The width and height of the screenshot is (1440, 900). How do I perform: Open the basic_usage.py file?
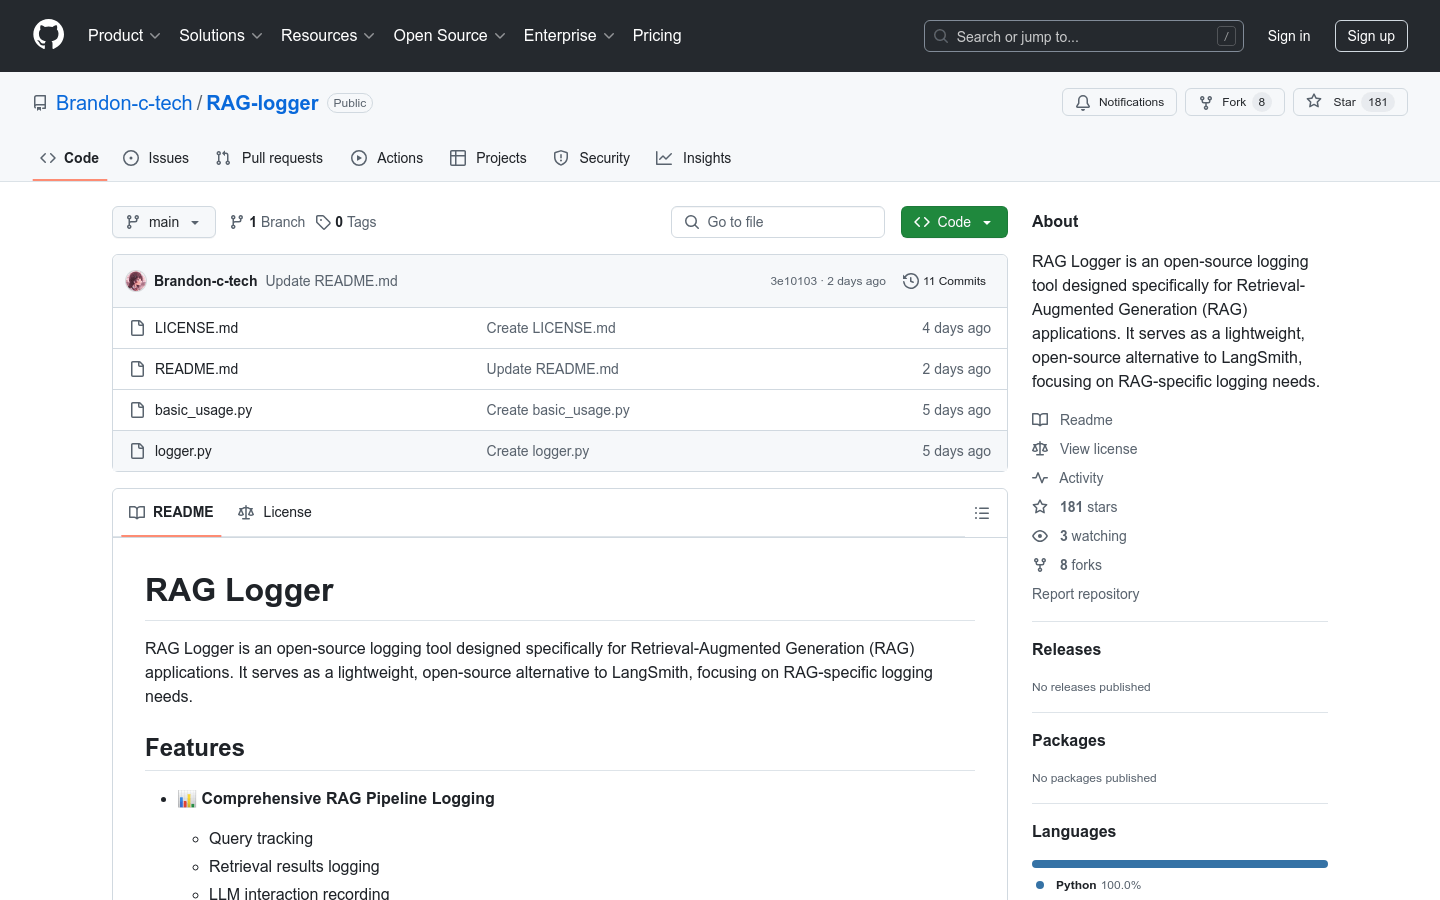[x=203, y=410]
